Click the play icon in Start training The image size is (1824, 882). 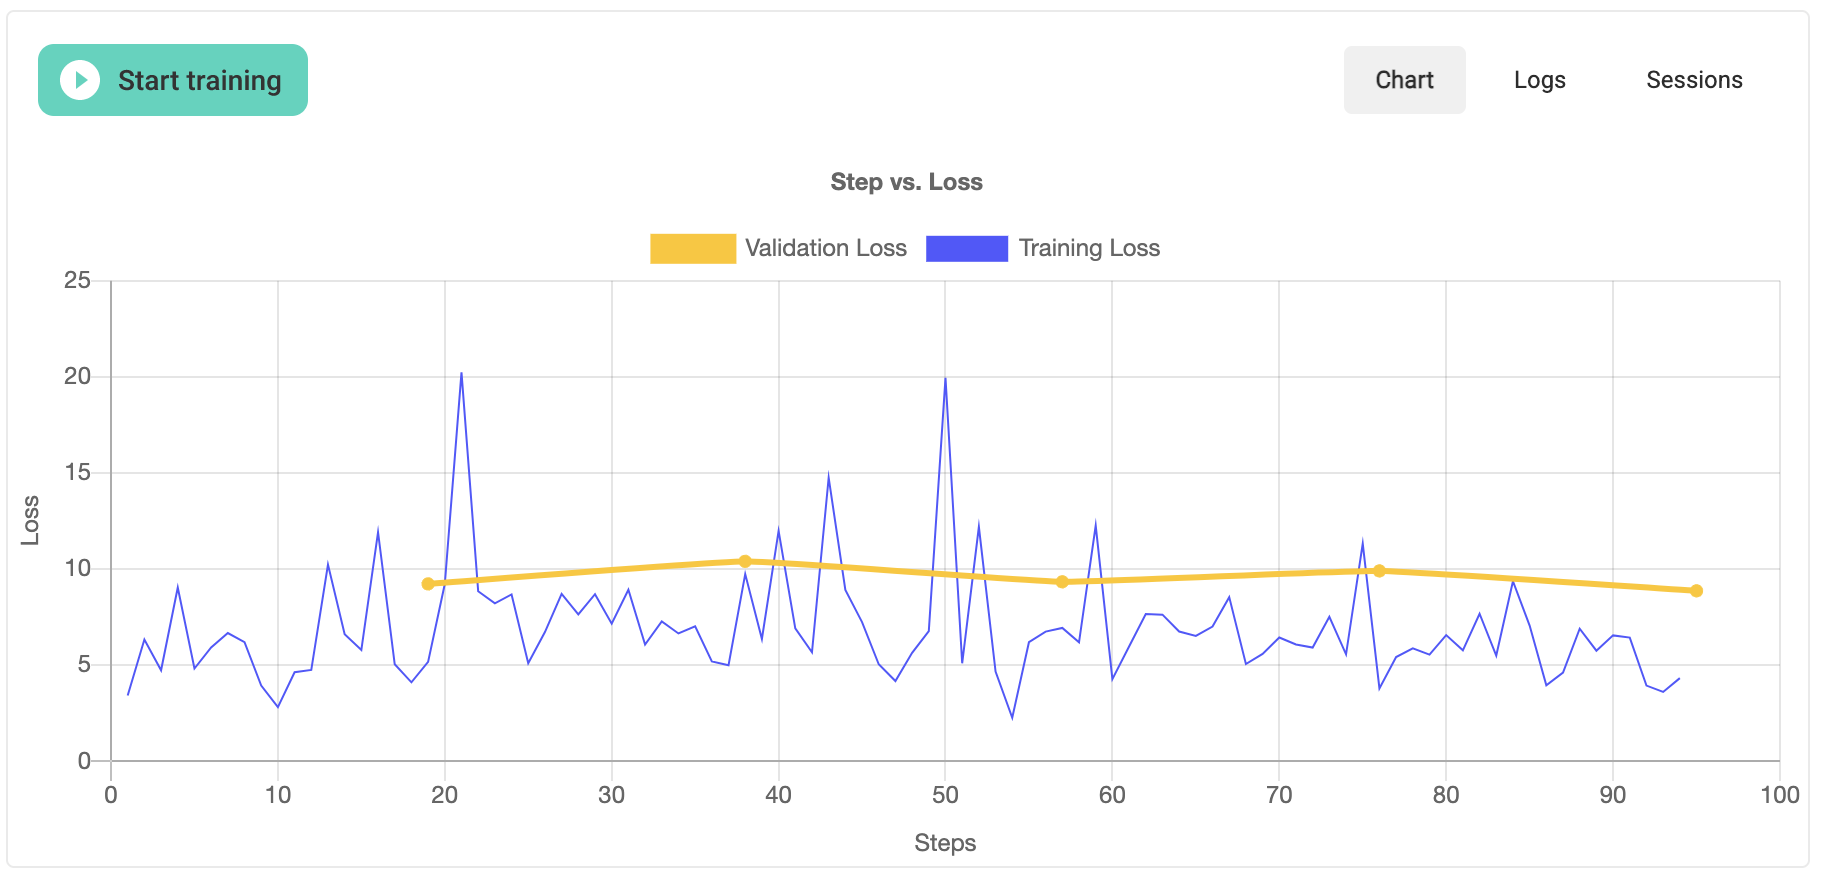(x=80, y=80)
